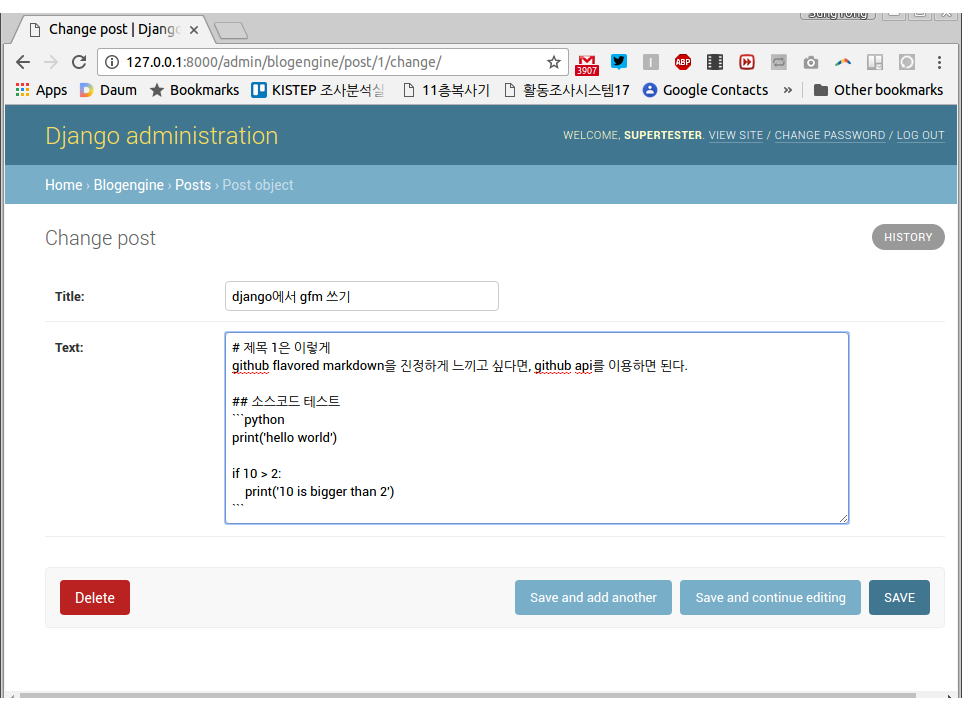
Task: Open the Bookmarks star folder
Action: 194,90
